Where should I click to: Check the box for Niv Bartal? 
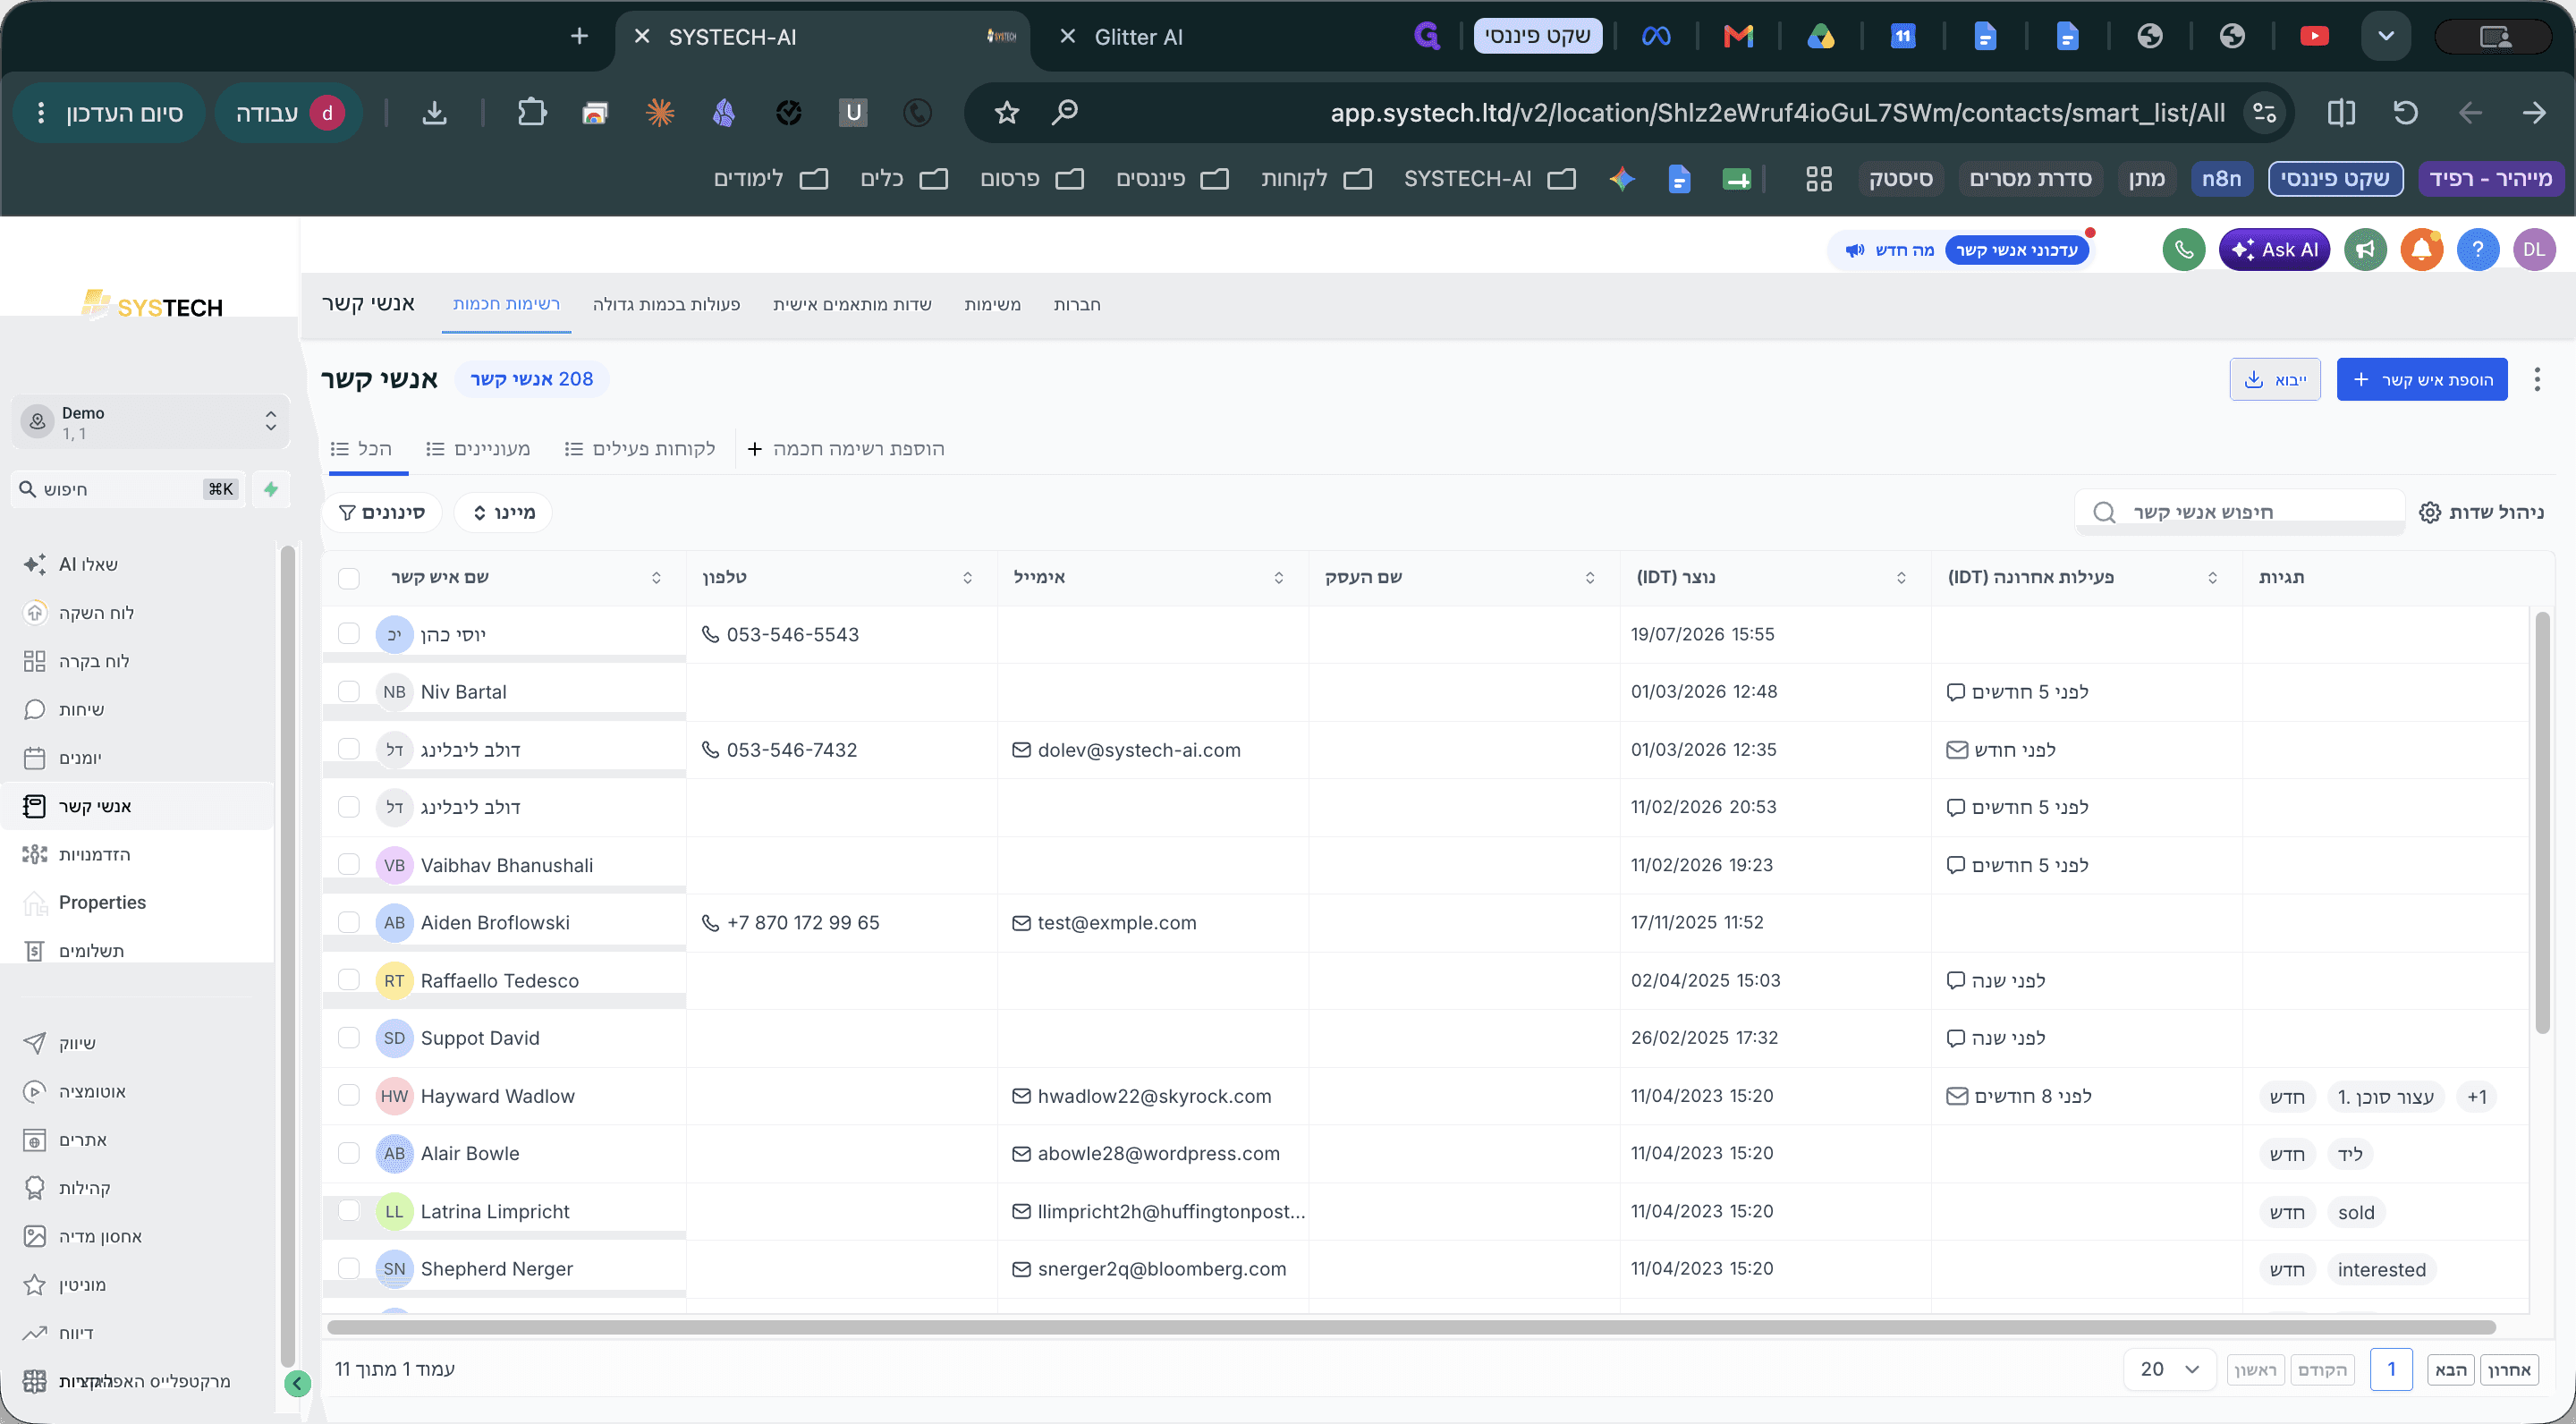point(348,691)
